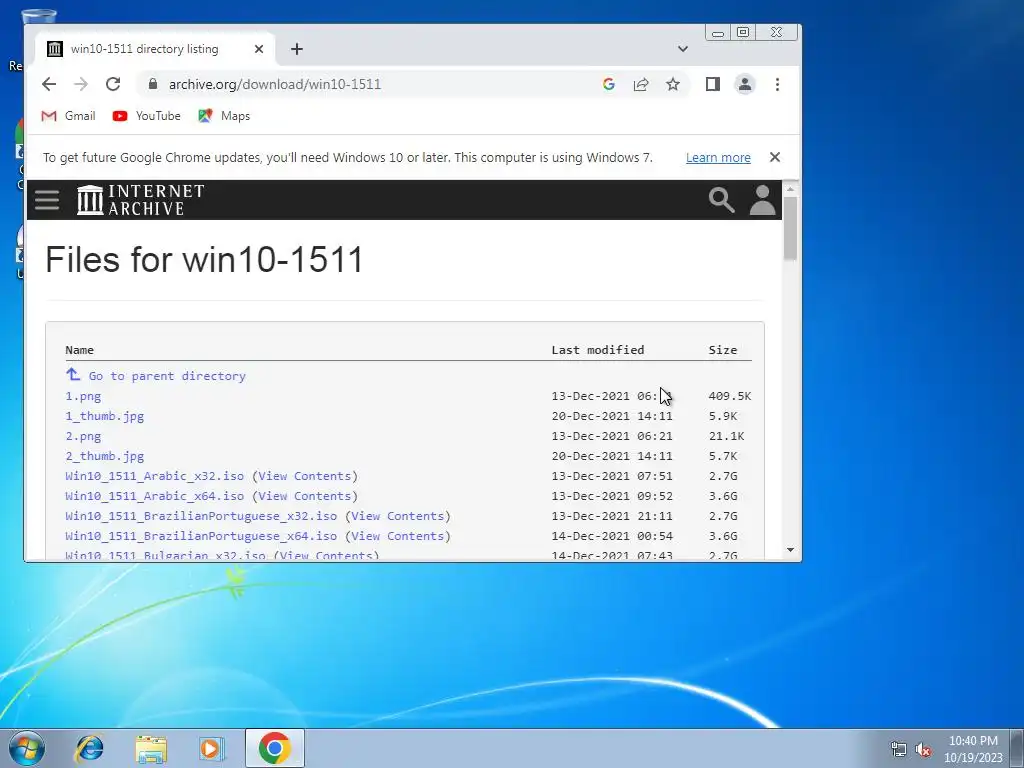Click the 20-Dec-2021 14:11 date for 1_thumb.jpg
This screenshot has width=1024, height=768.
pos(612,416)
